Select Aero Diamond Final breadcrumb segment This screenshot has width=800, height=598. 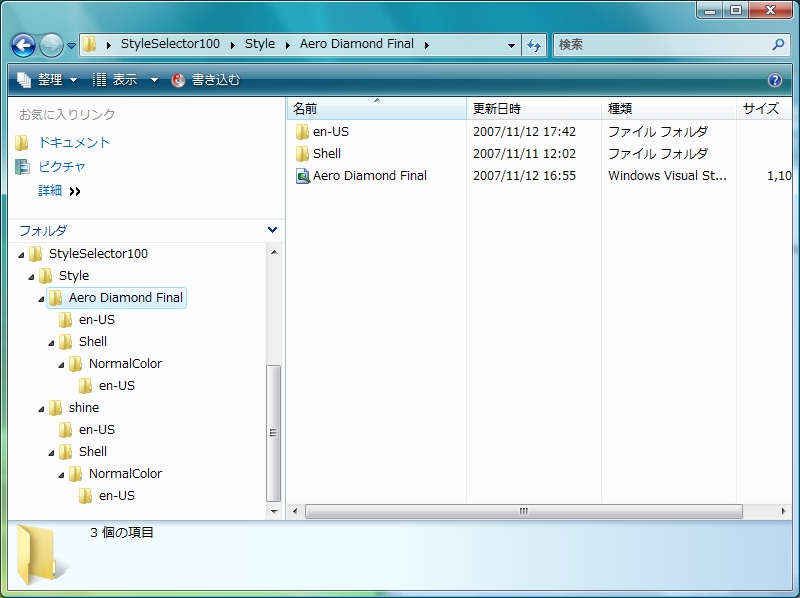click(357, 44)
